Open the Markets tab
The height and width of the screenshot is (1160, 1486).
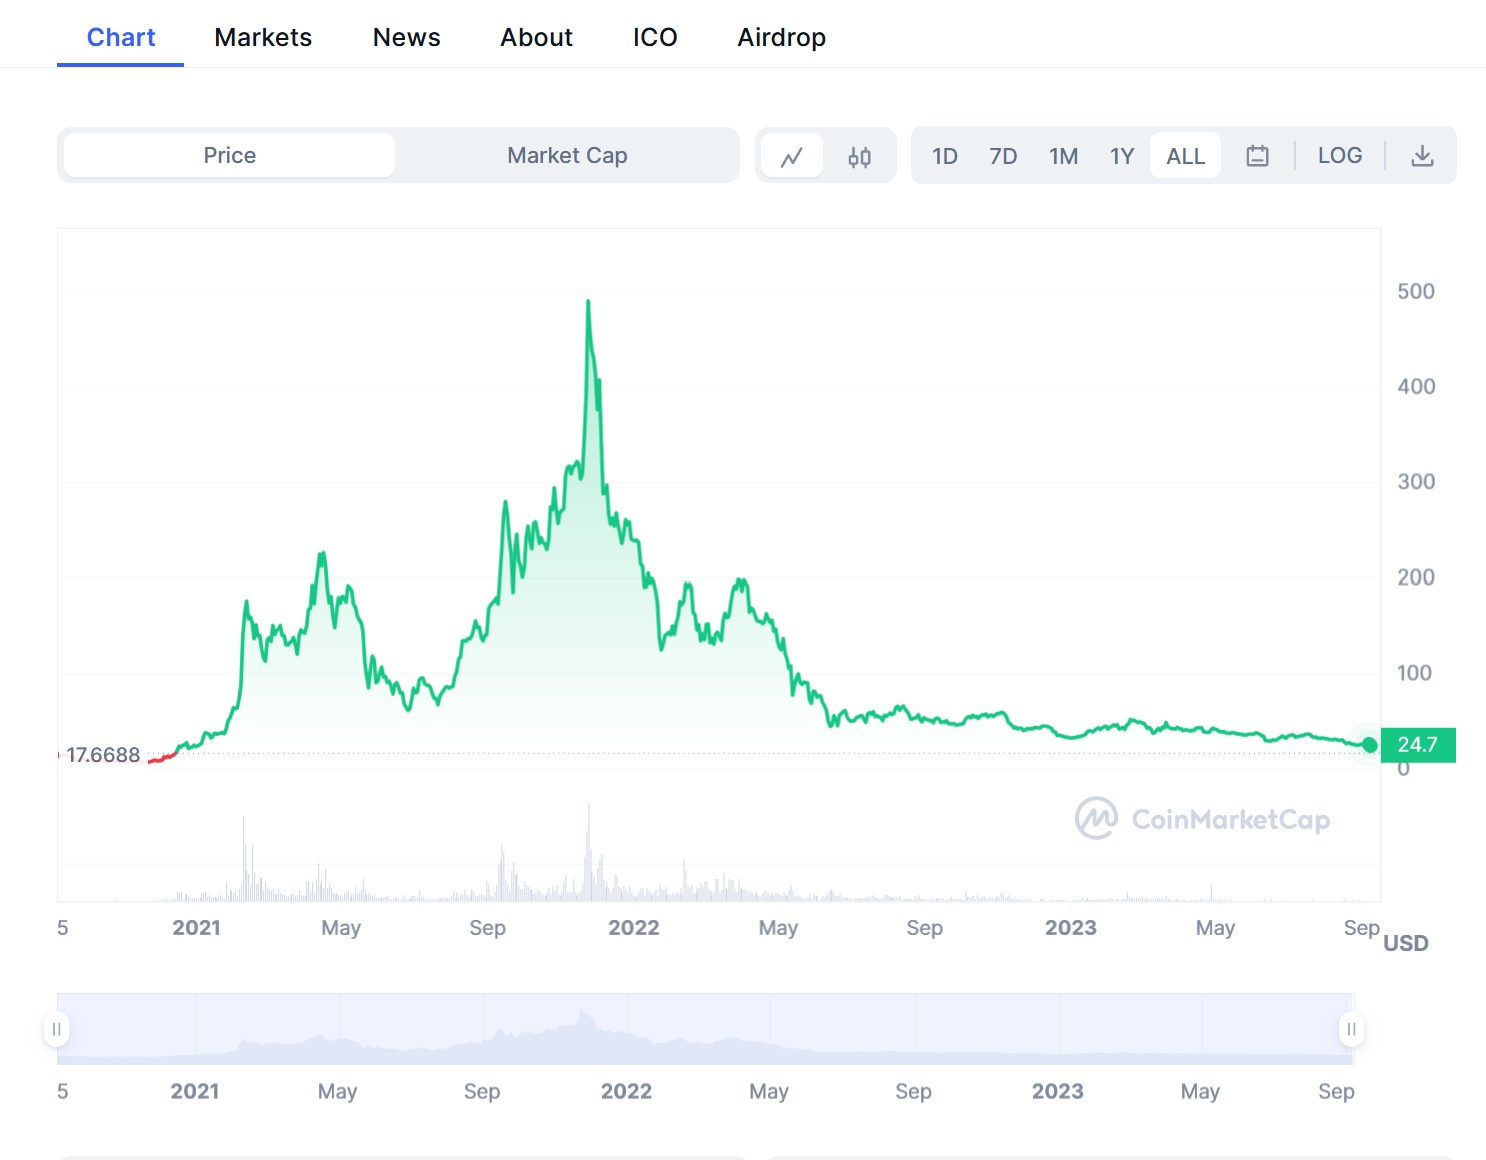click(263, 38)
